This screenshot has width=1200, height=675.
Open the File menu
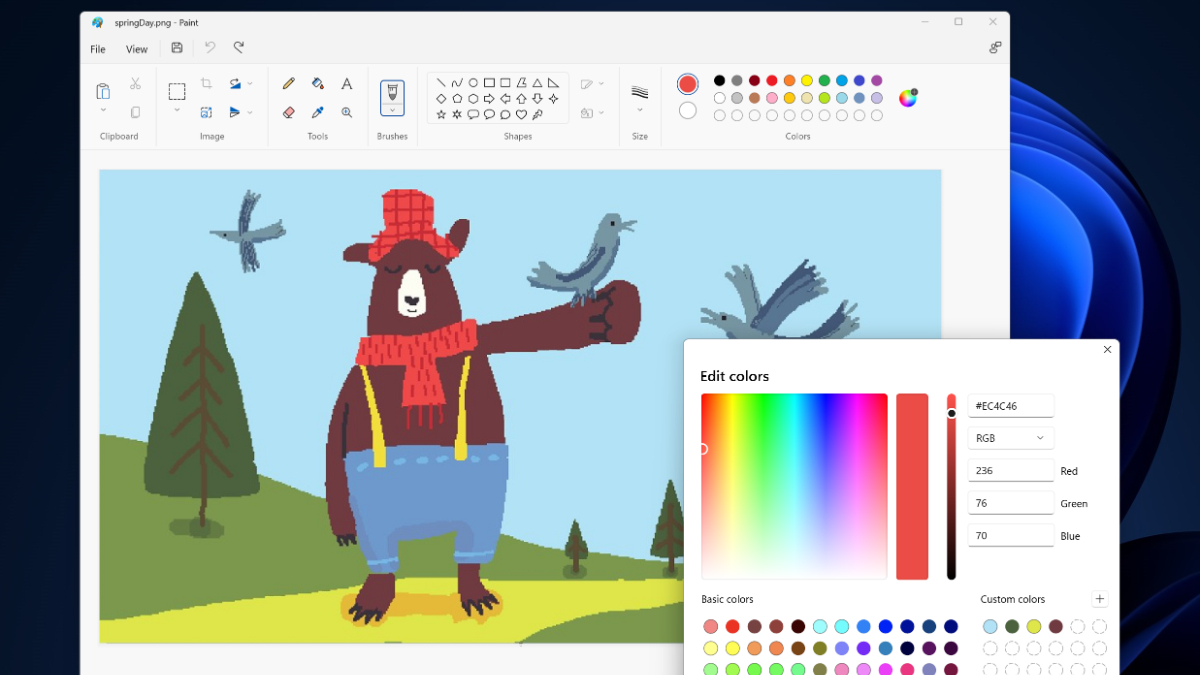[x=98, y=49]
